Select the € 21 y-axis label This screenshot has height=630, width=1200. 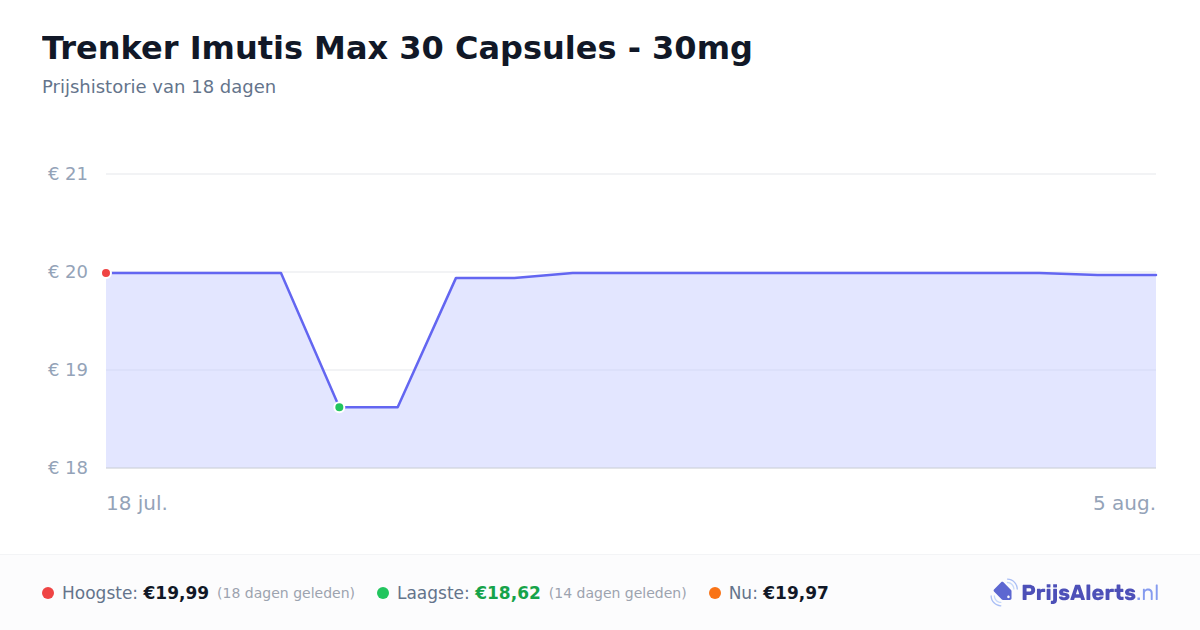pos(68,174)
